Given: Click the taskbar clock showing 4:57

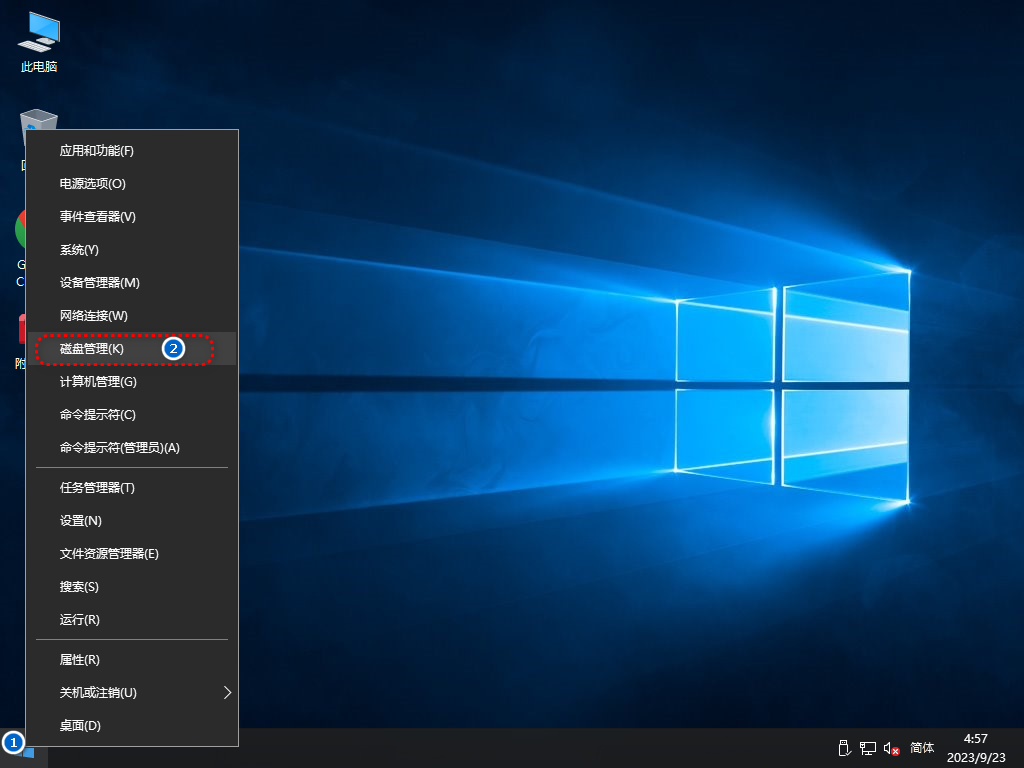Looking at the screenshot, I should (x=974, y=747).
